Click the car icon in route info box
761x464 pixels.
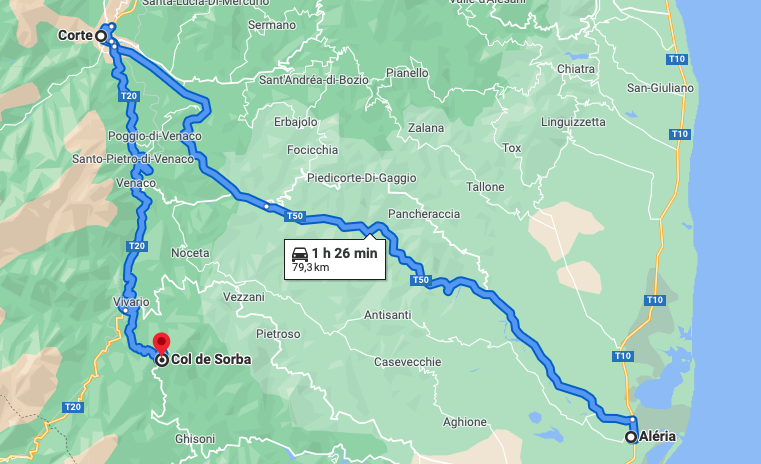[x=300, y=254]
